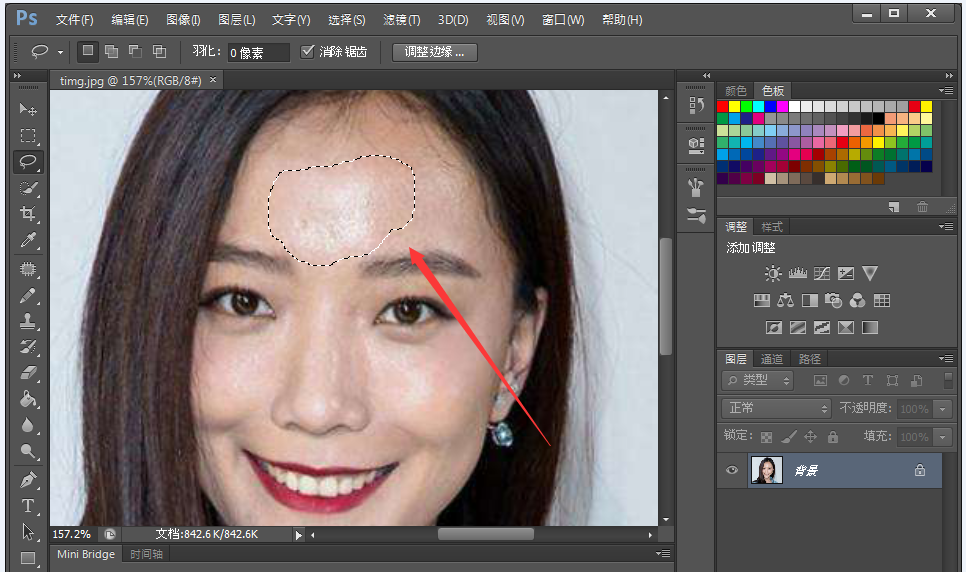Toggle lock position
Image resolution: width=966 pixels, height=572 pixels.
(811, 437)
